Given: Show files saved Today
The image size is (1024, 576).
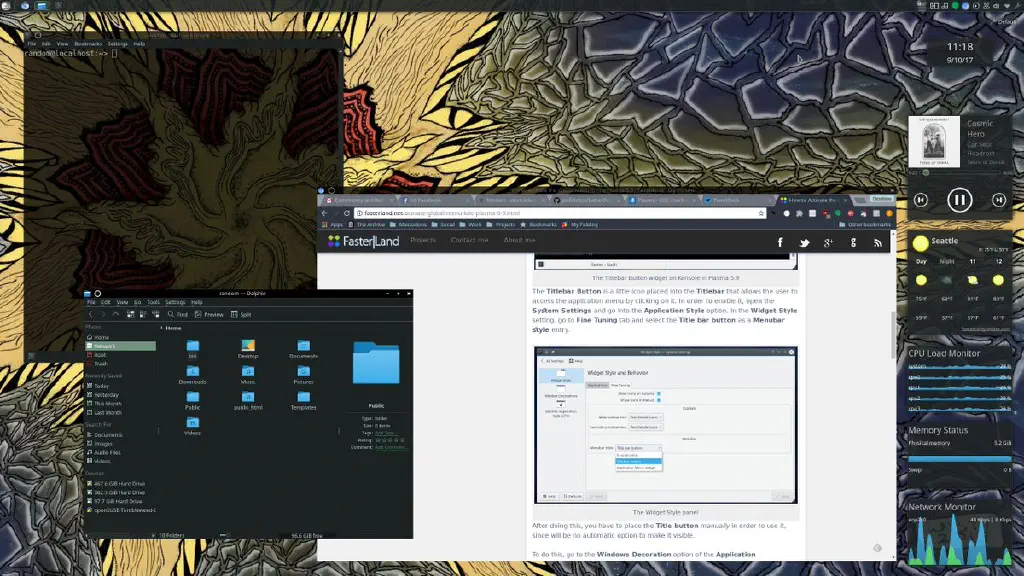Looking at the screenshot, I should click(121, 386).
